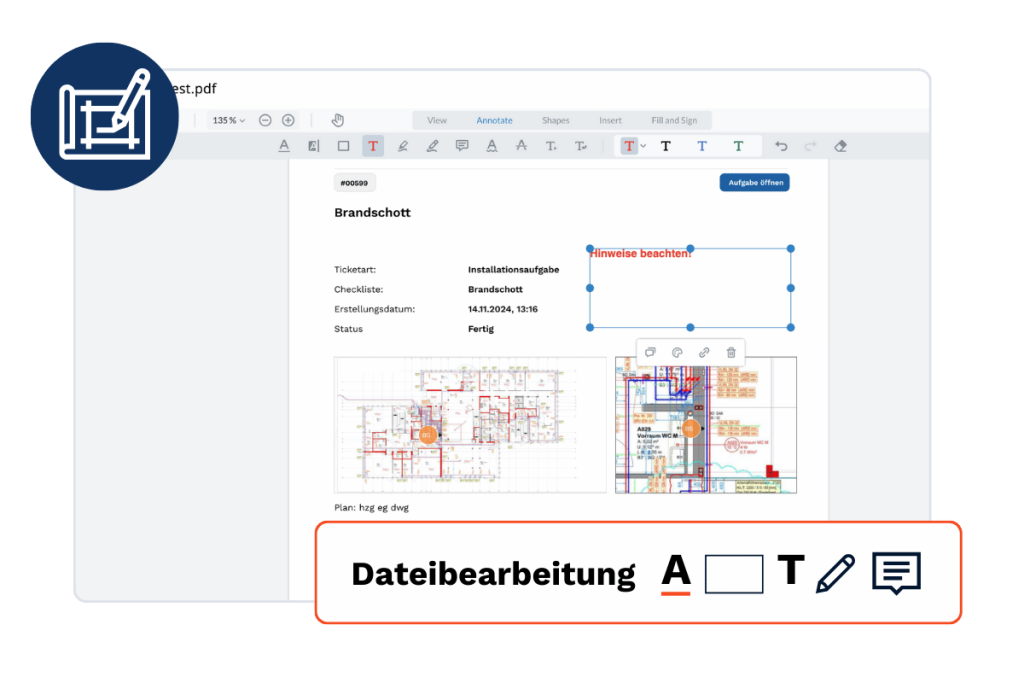The height and width of the screenshot is (683, 1024).
Task: Click the floor plan thumbnail on left
Action: [x=470, y=425]
